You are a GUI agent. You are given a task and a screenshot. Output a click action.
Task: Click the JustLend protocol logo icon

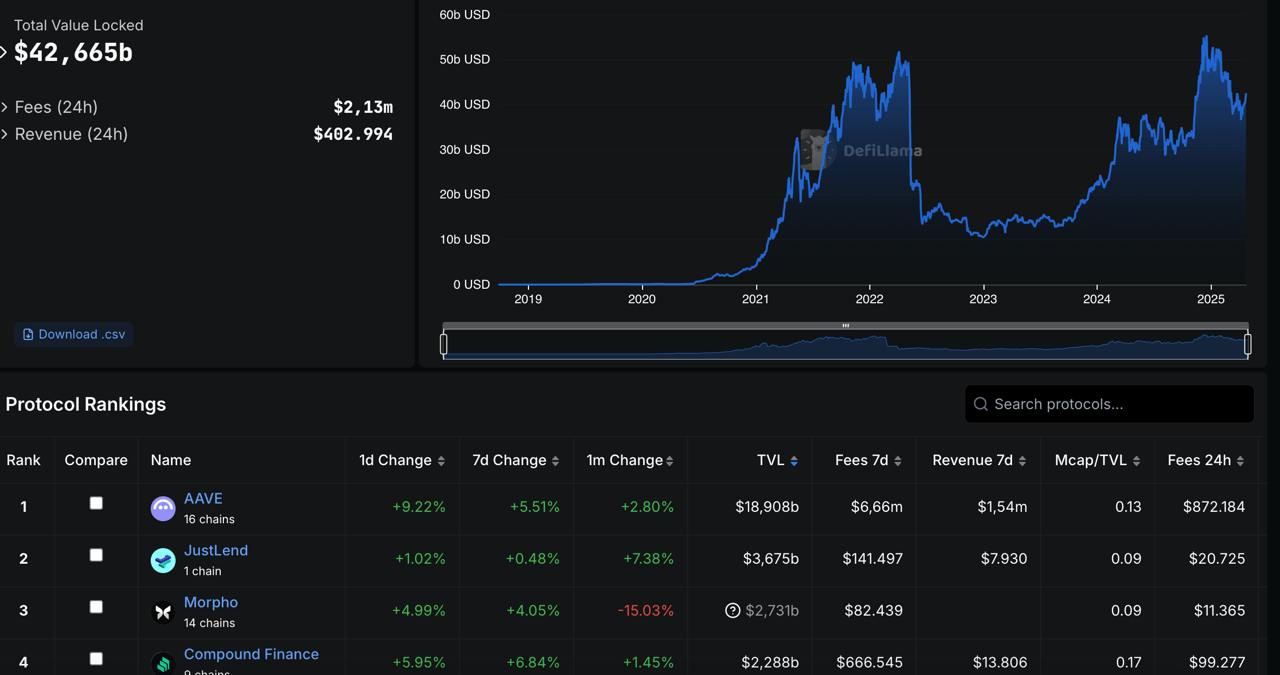(x=163, y=560)
